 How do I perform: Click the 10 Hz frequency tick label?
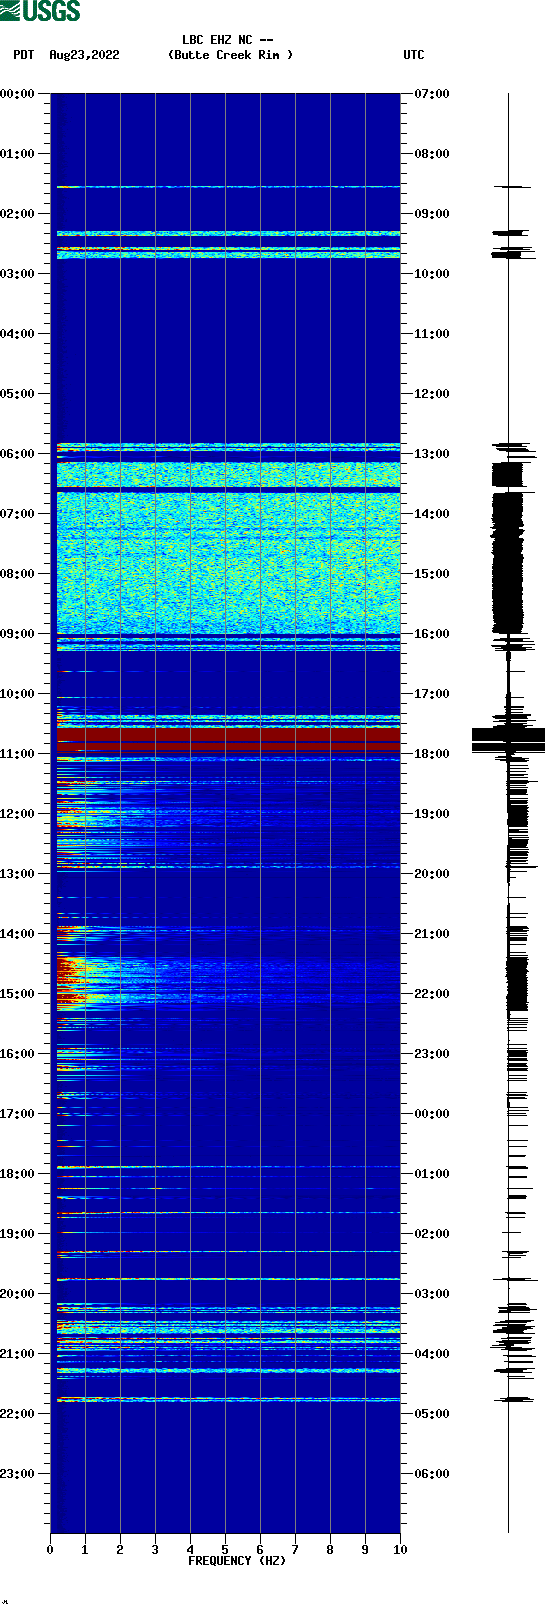point(400,1550)
